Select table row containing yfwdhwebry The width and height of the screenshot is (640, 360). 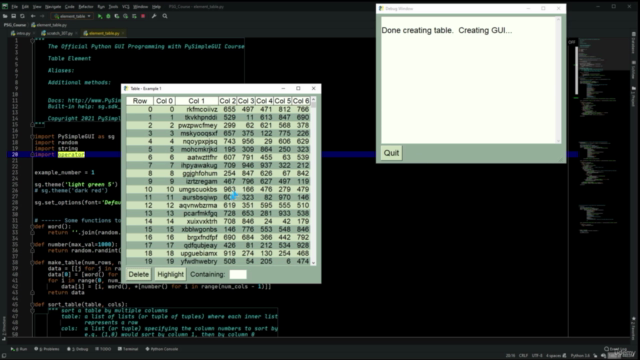pos(218,261)
